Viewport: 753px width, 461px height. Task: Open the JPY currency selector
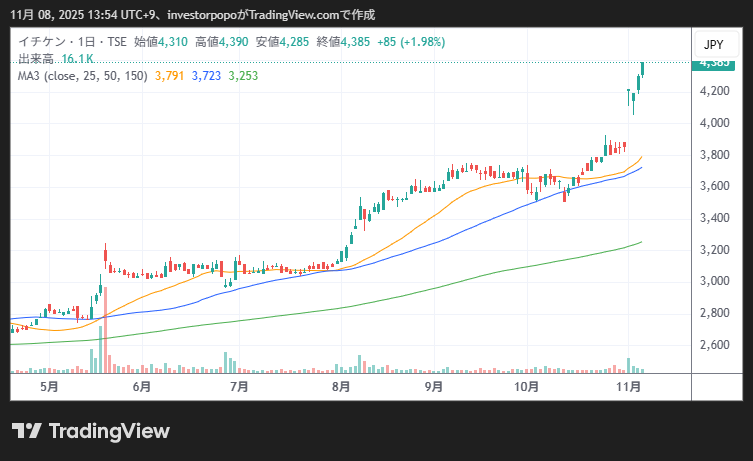coord(713,45)
